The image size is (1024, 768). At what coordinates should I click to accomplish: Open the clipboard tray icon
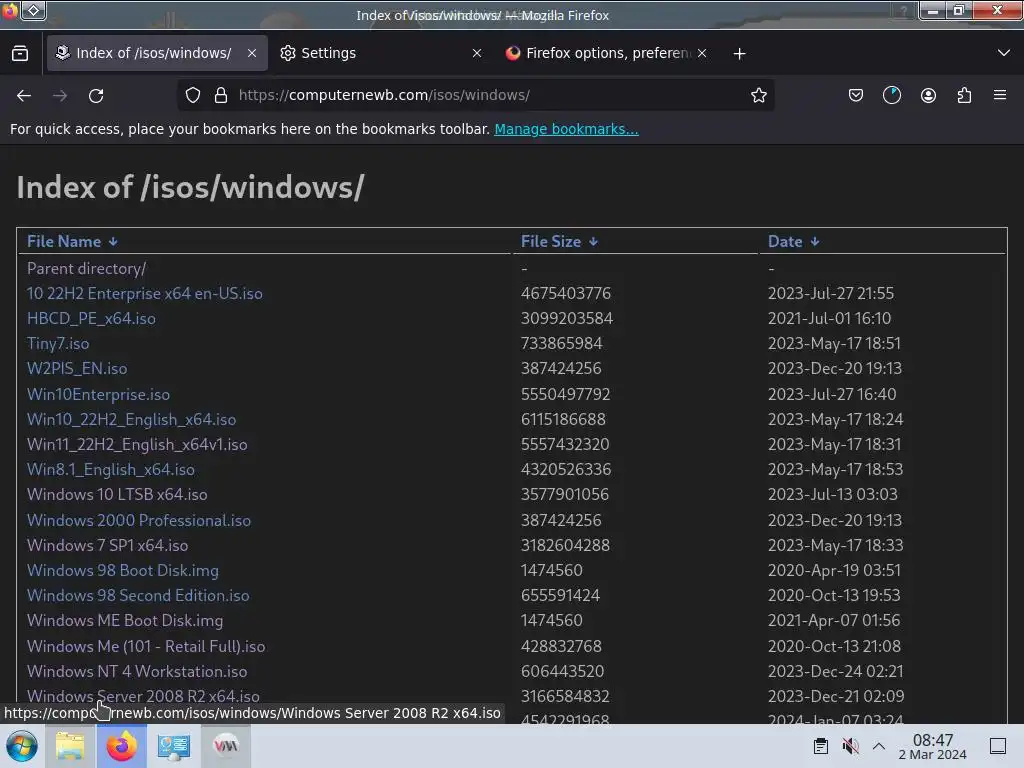[x=821, y=746]
